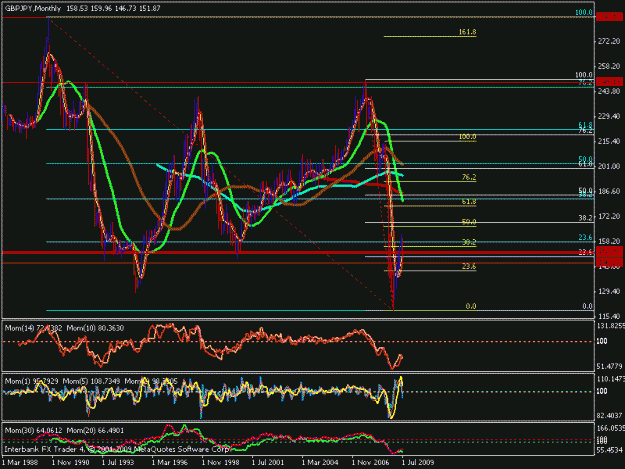Click the 1 Nov 1990 date label
The height and width of the screenshot is (469, 625).
click(71, 462)
